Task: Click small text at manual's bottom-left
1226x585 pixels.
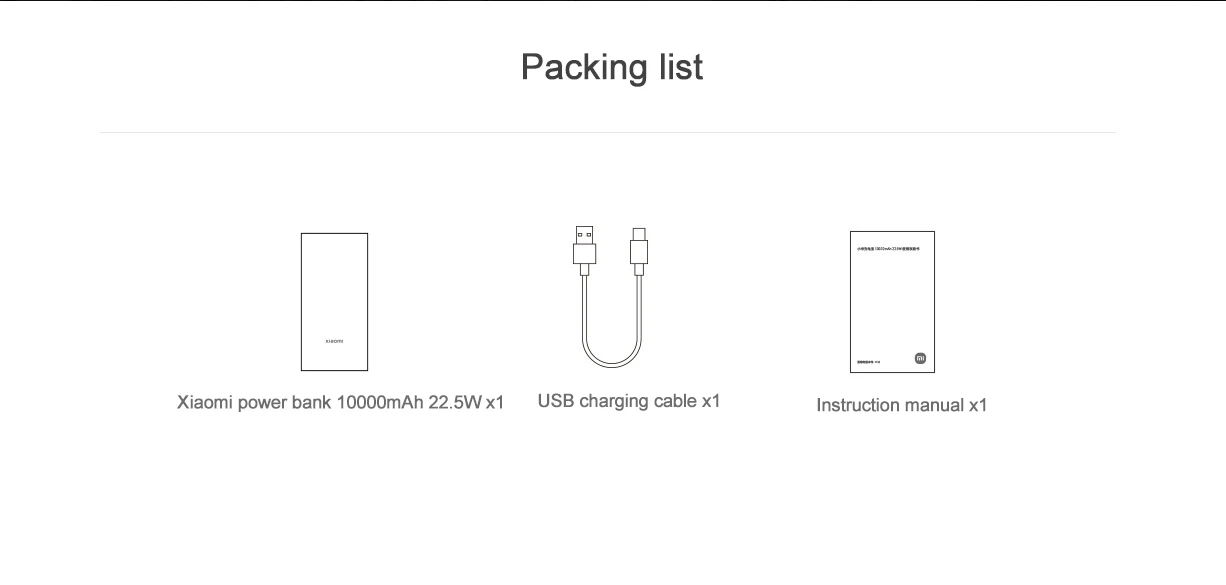Action: click(867, 361)
